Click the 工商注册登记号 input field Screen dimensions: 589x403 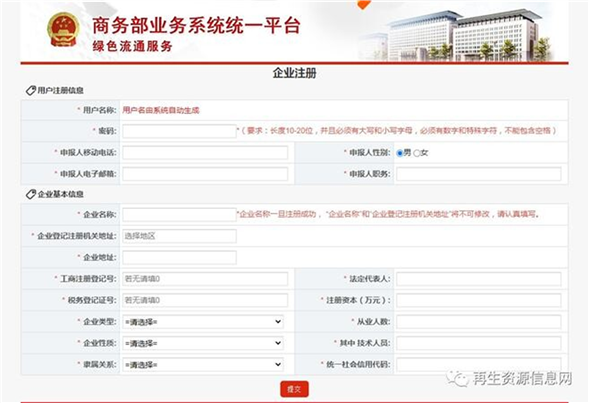[x=205, y=279]
